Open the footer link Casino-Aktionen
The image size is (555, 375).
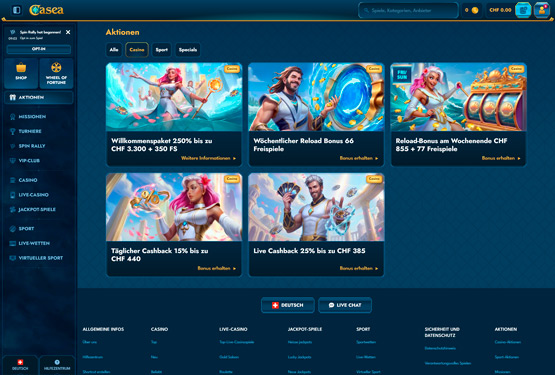pos(508,342)
